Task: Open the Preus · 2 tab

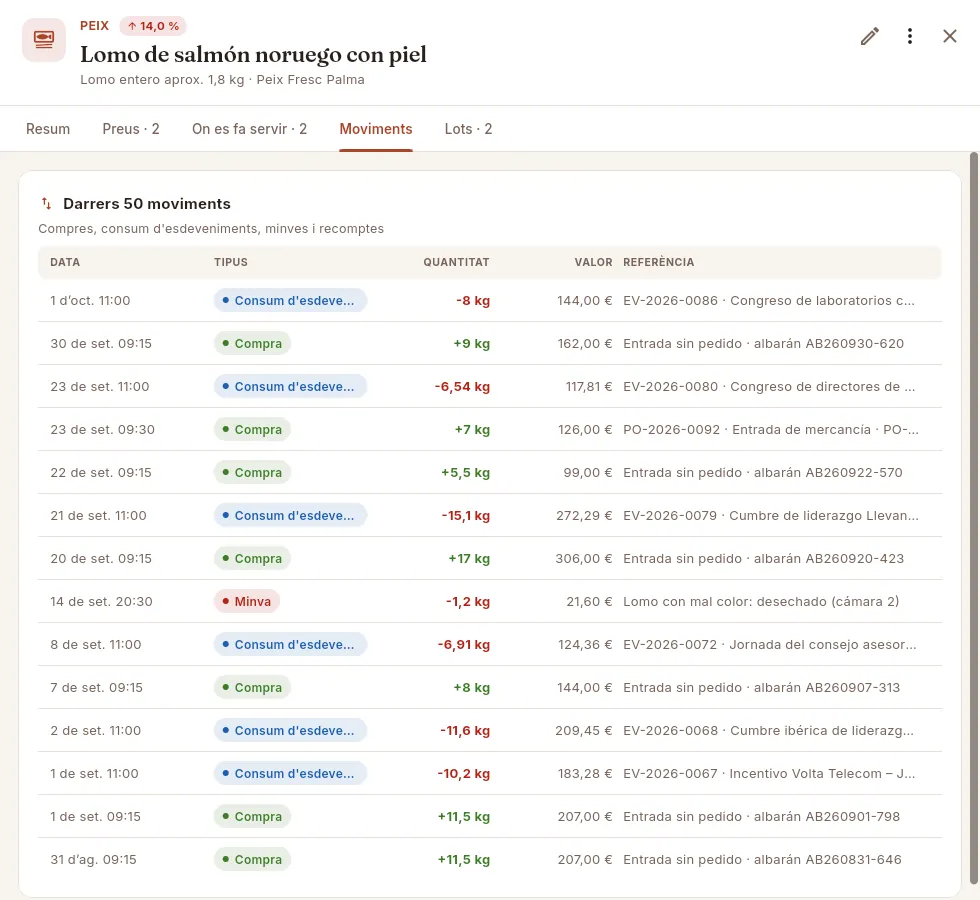Action: (x=131, y=129)
